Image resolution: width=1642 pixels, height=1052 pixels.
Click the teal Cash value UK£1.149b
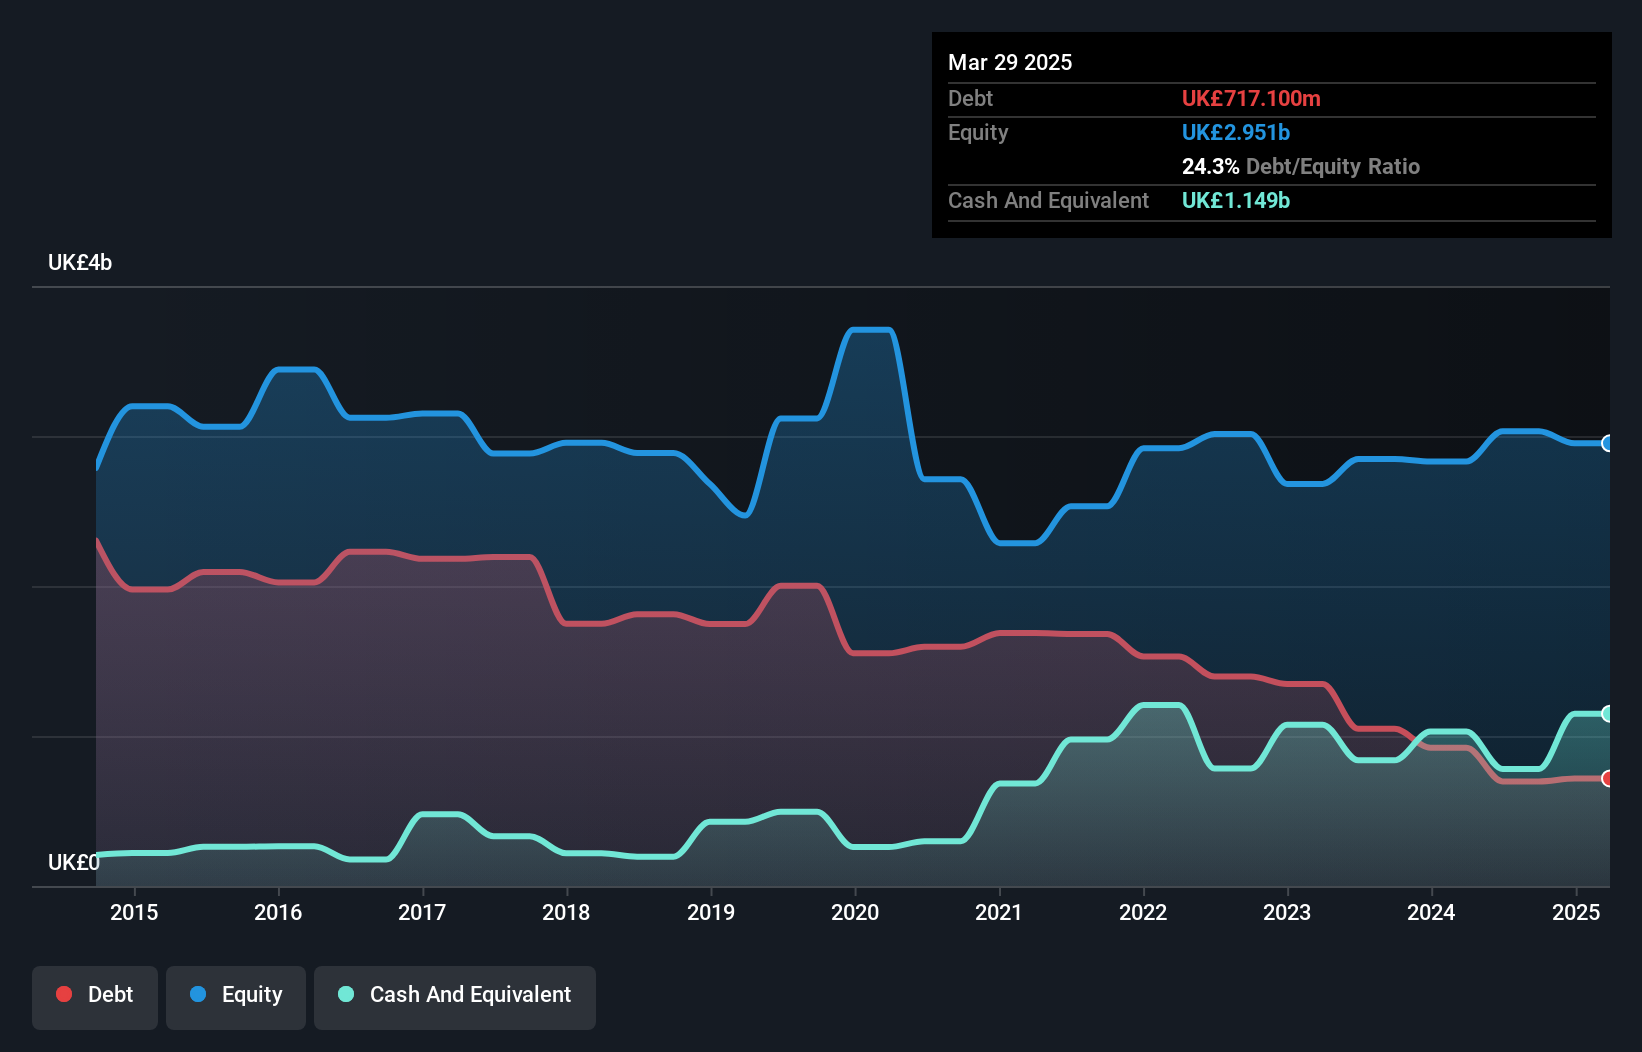click(1236, 200)
